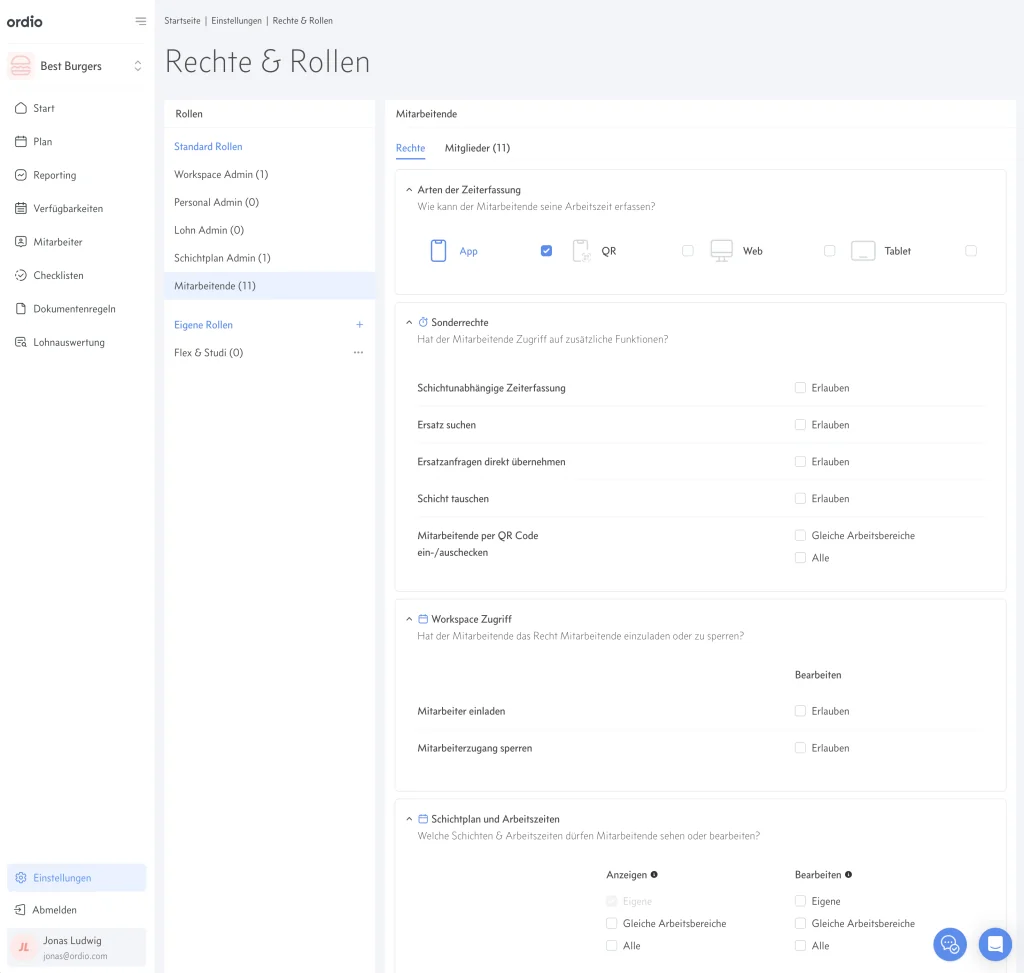
Task: Open the three-dot menu for Flex & Studi
Action: 358,353
